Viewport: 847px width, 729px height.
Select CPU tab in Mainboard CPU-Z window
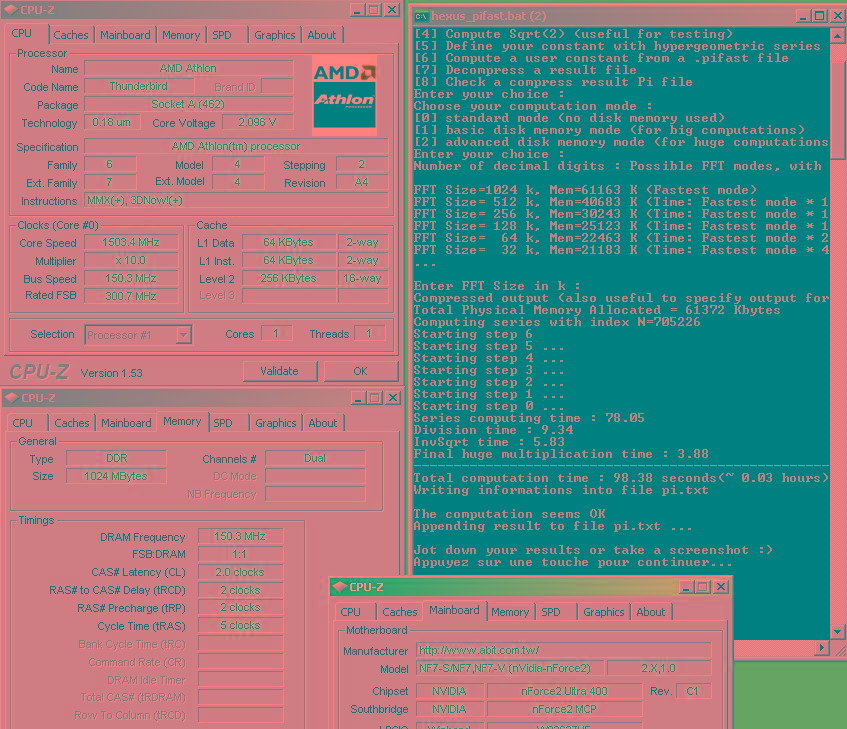coord(351,612)
